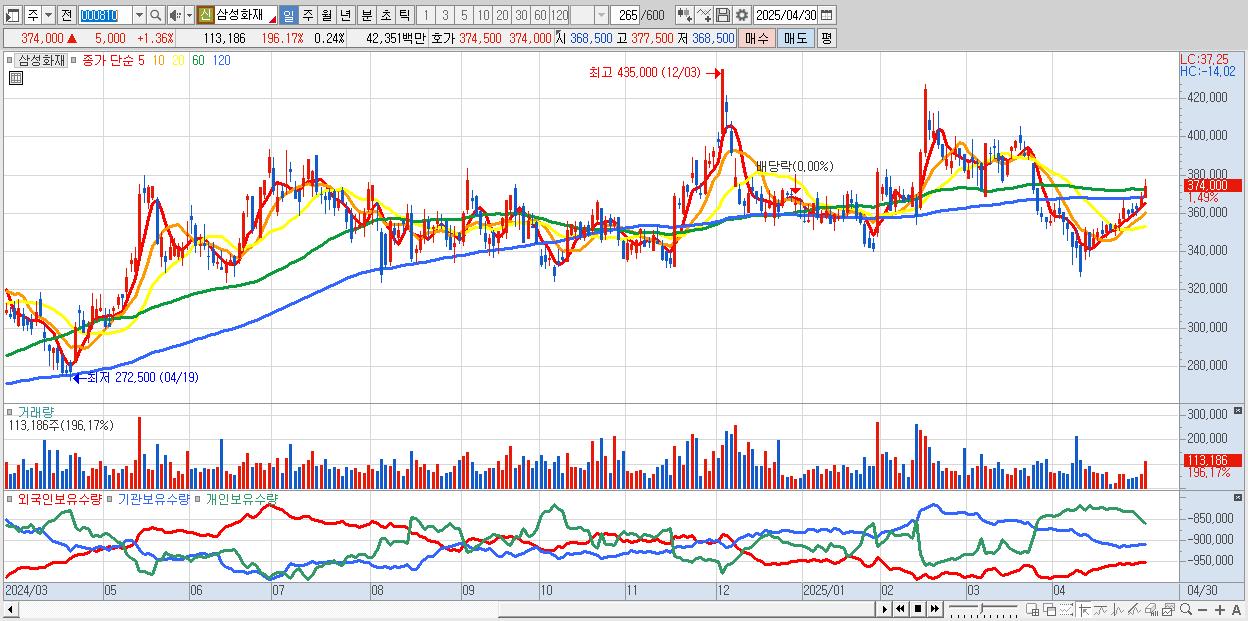
Task: Choose the 60 interval button
Action: 540,16
